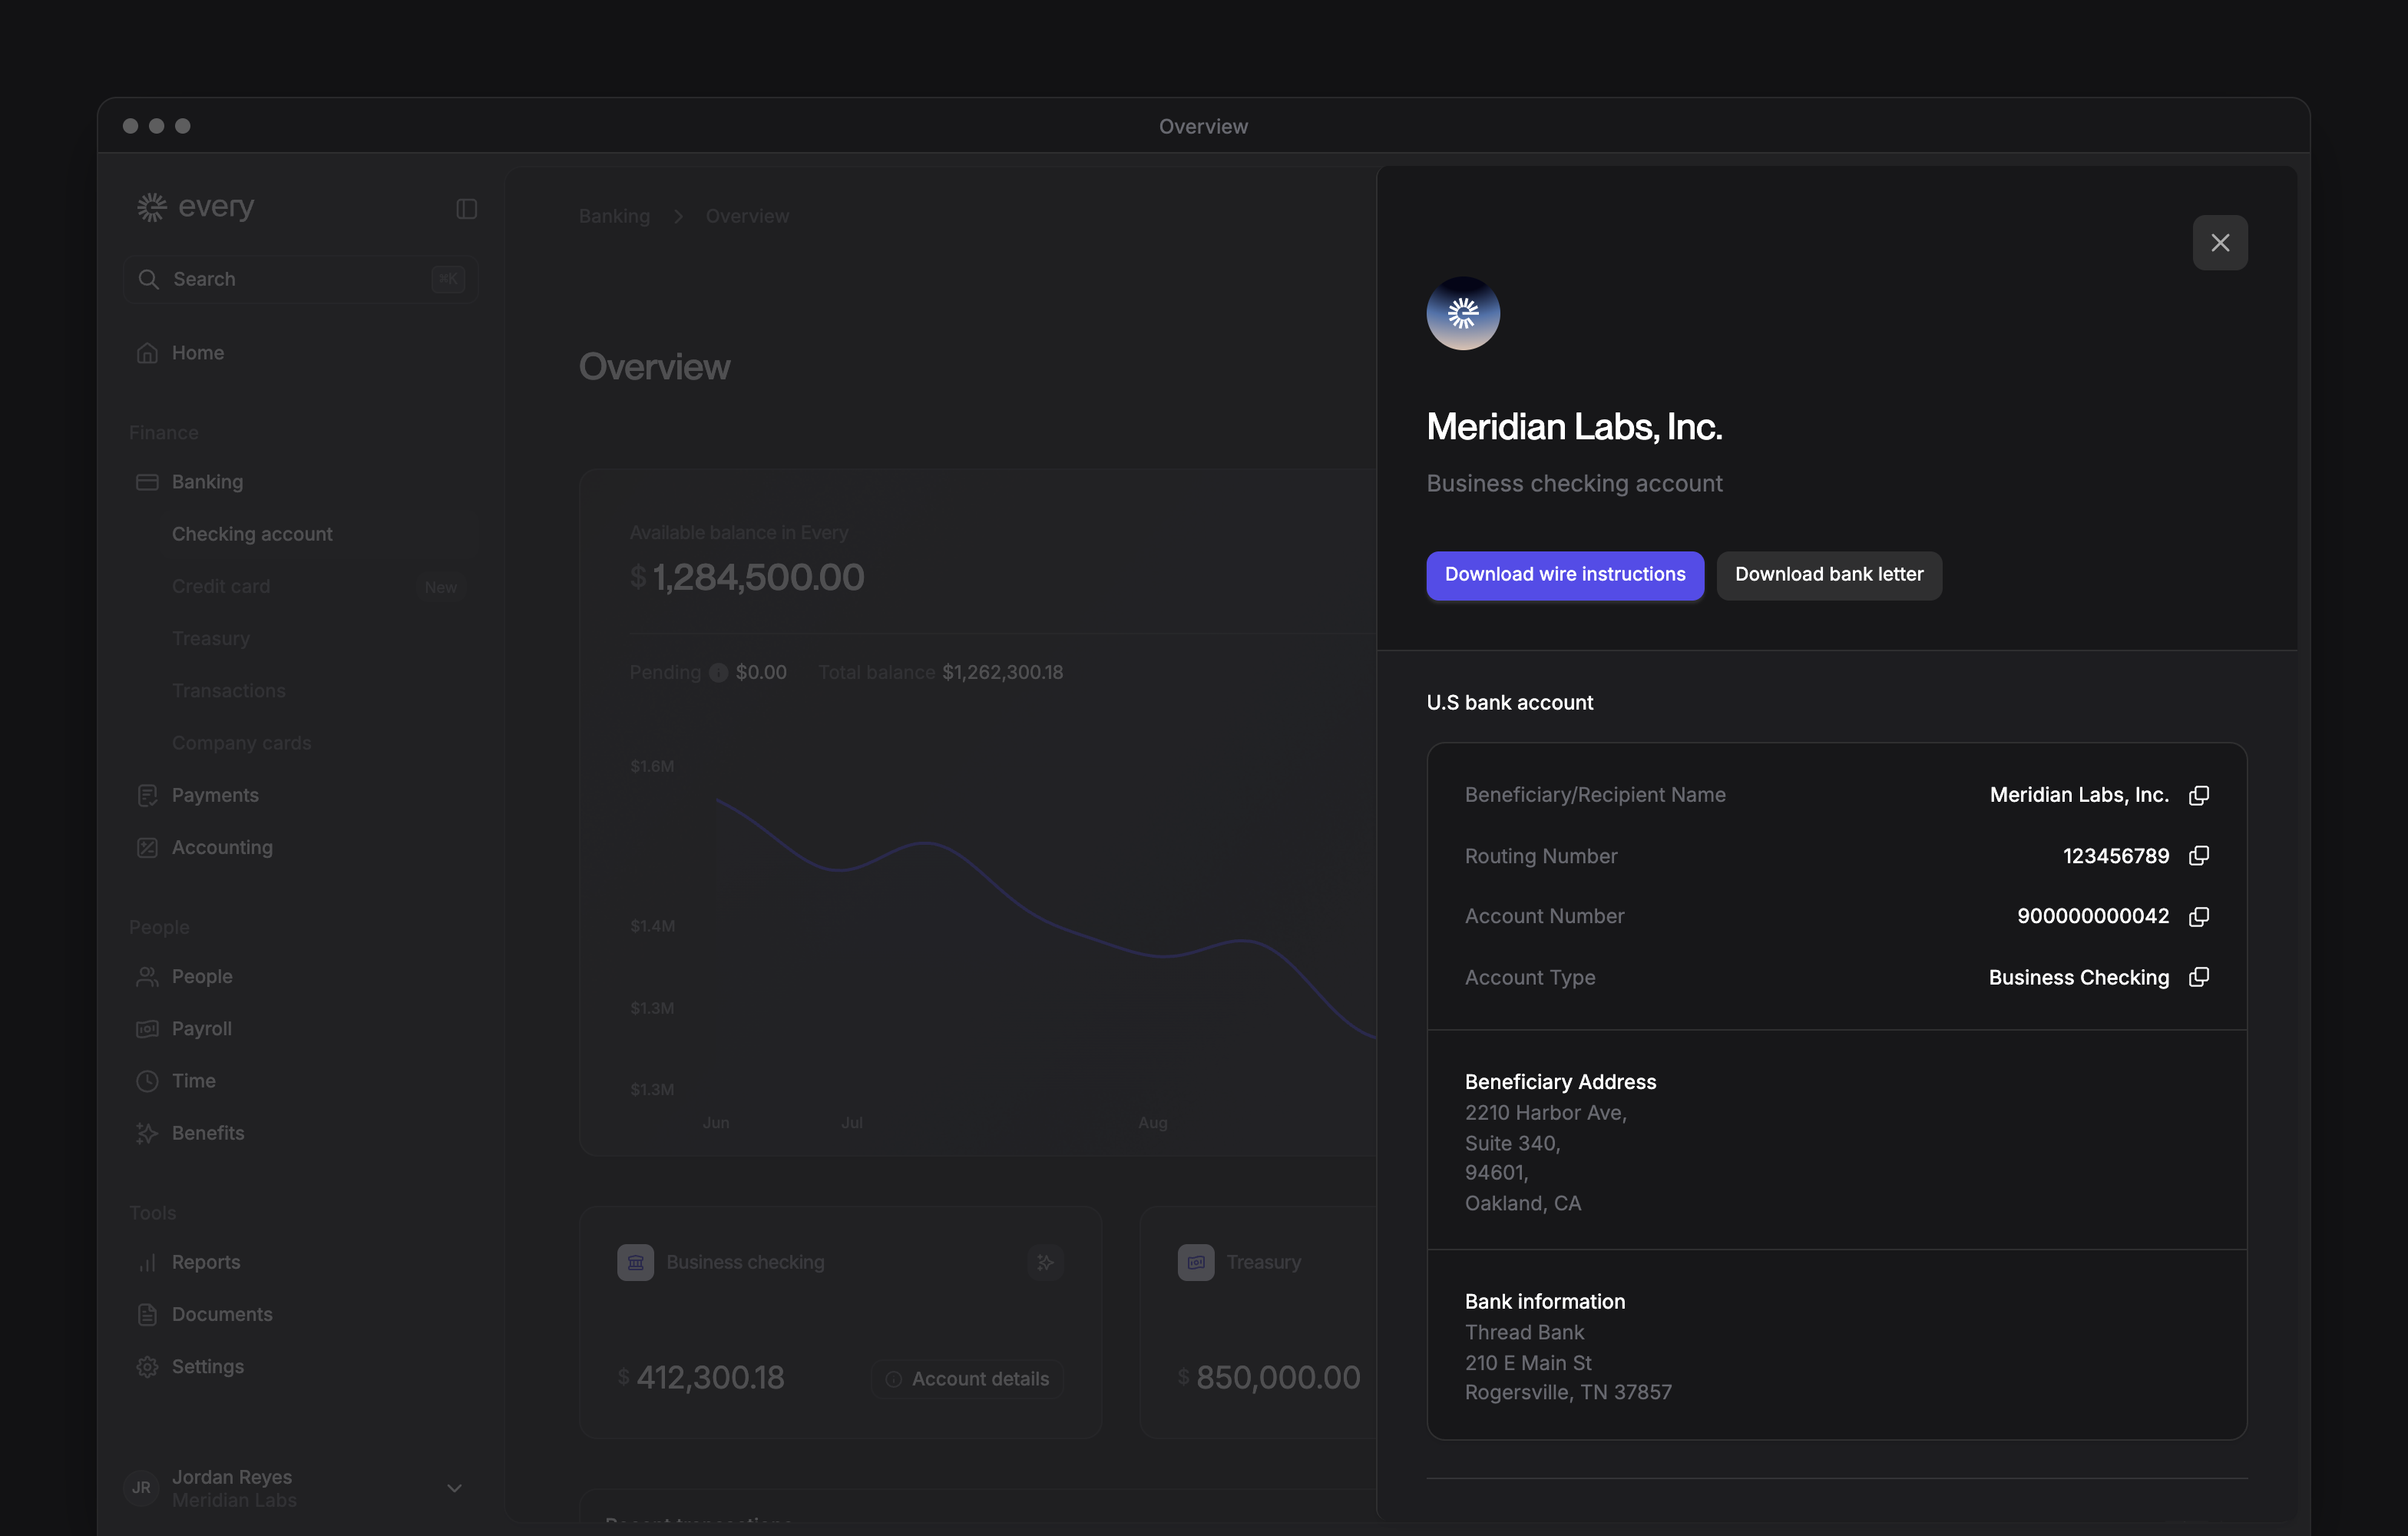Copy the Account Type value
This screenshot has width=2408, height=1536.
click(2198, 977)
